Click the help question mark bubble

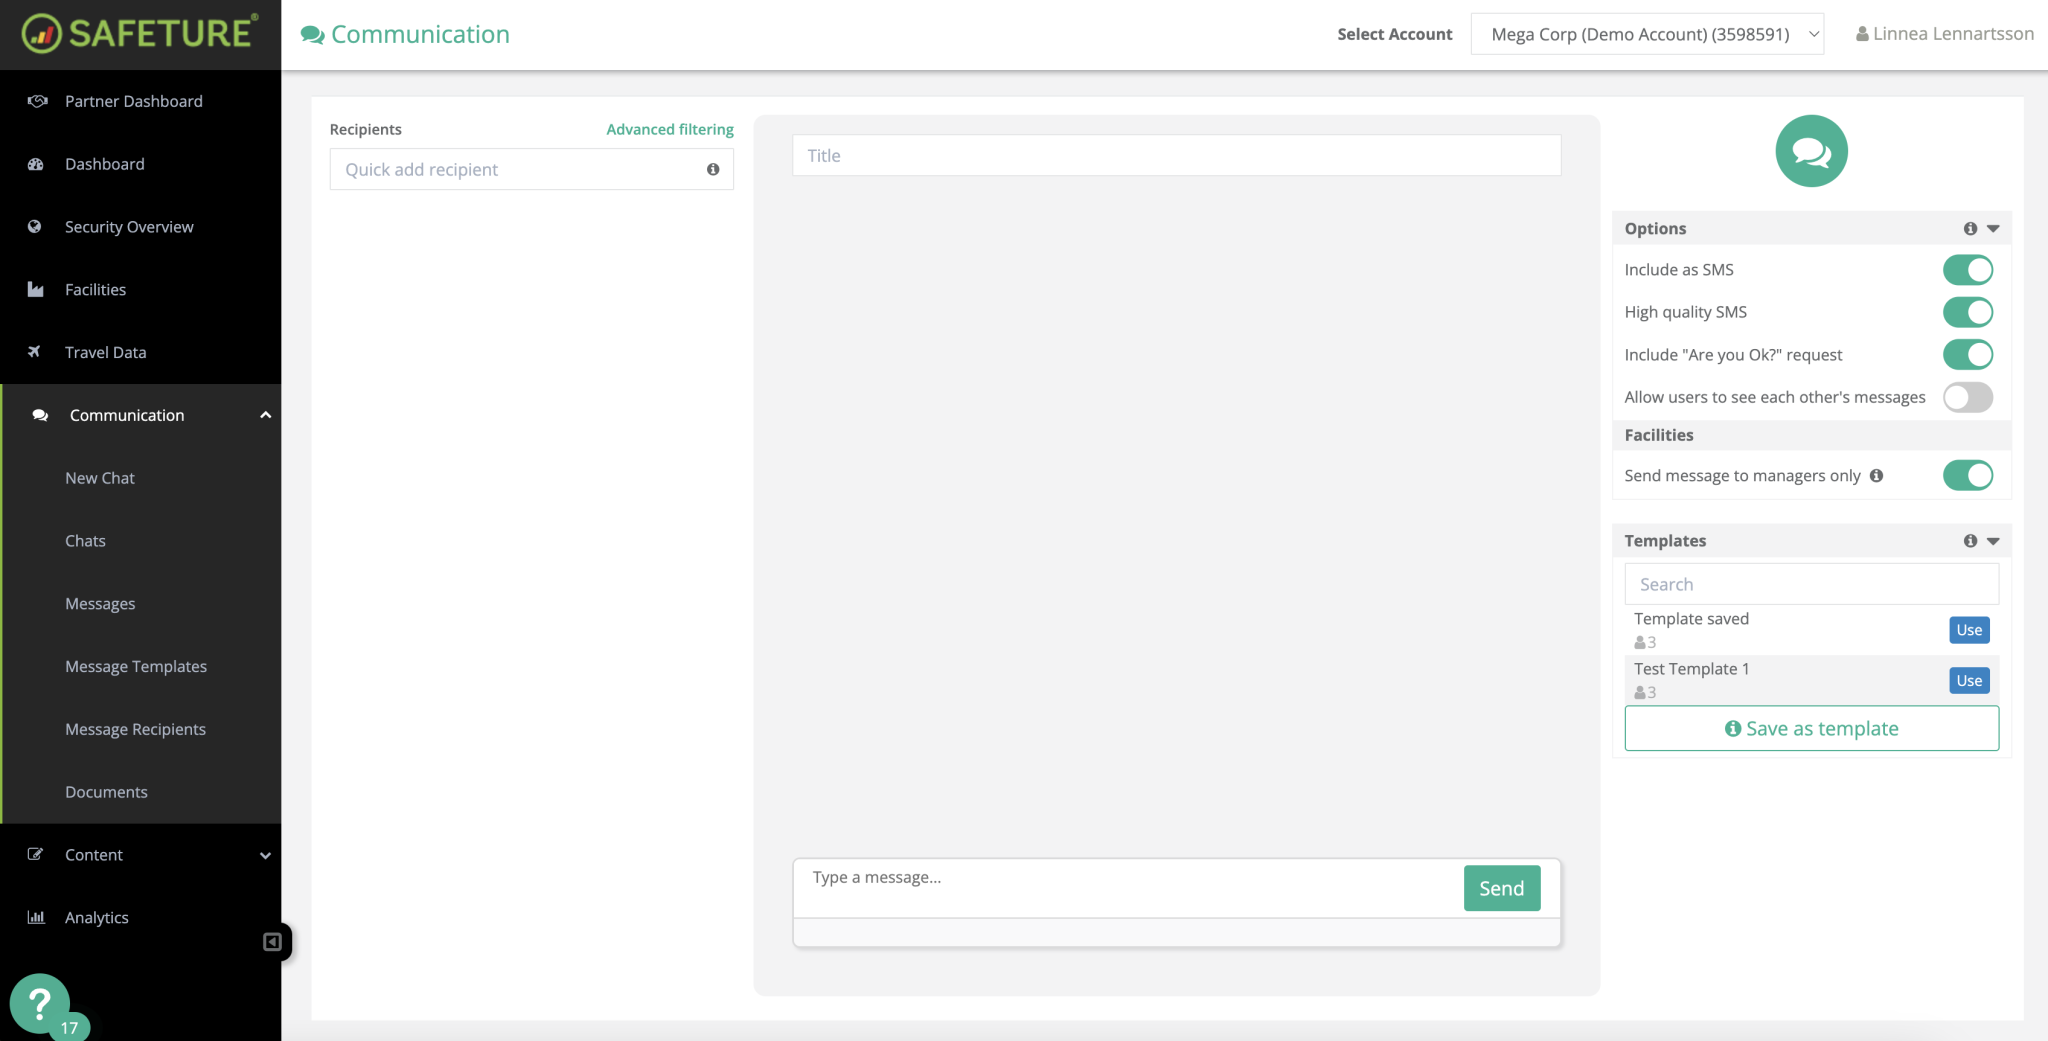42,1004
